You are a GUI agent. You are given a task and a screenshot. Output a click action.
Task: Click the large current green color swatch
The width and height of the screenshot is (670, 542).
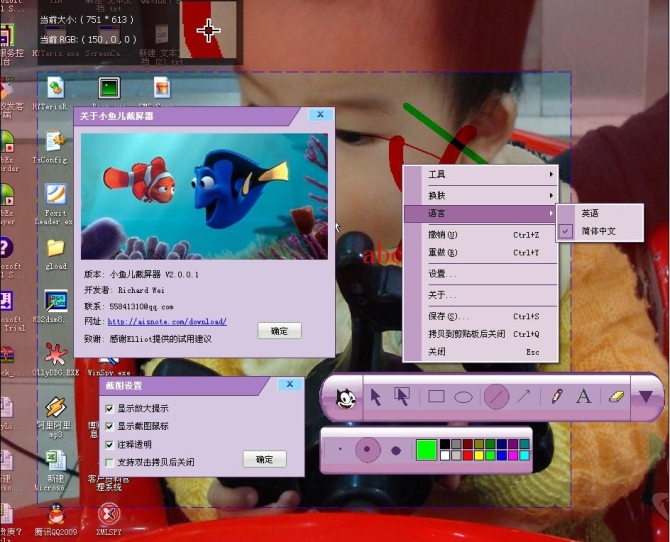[x=426, y=450]
